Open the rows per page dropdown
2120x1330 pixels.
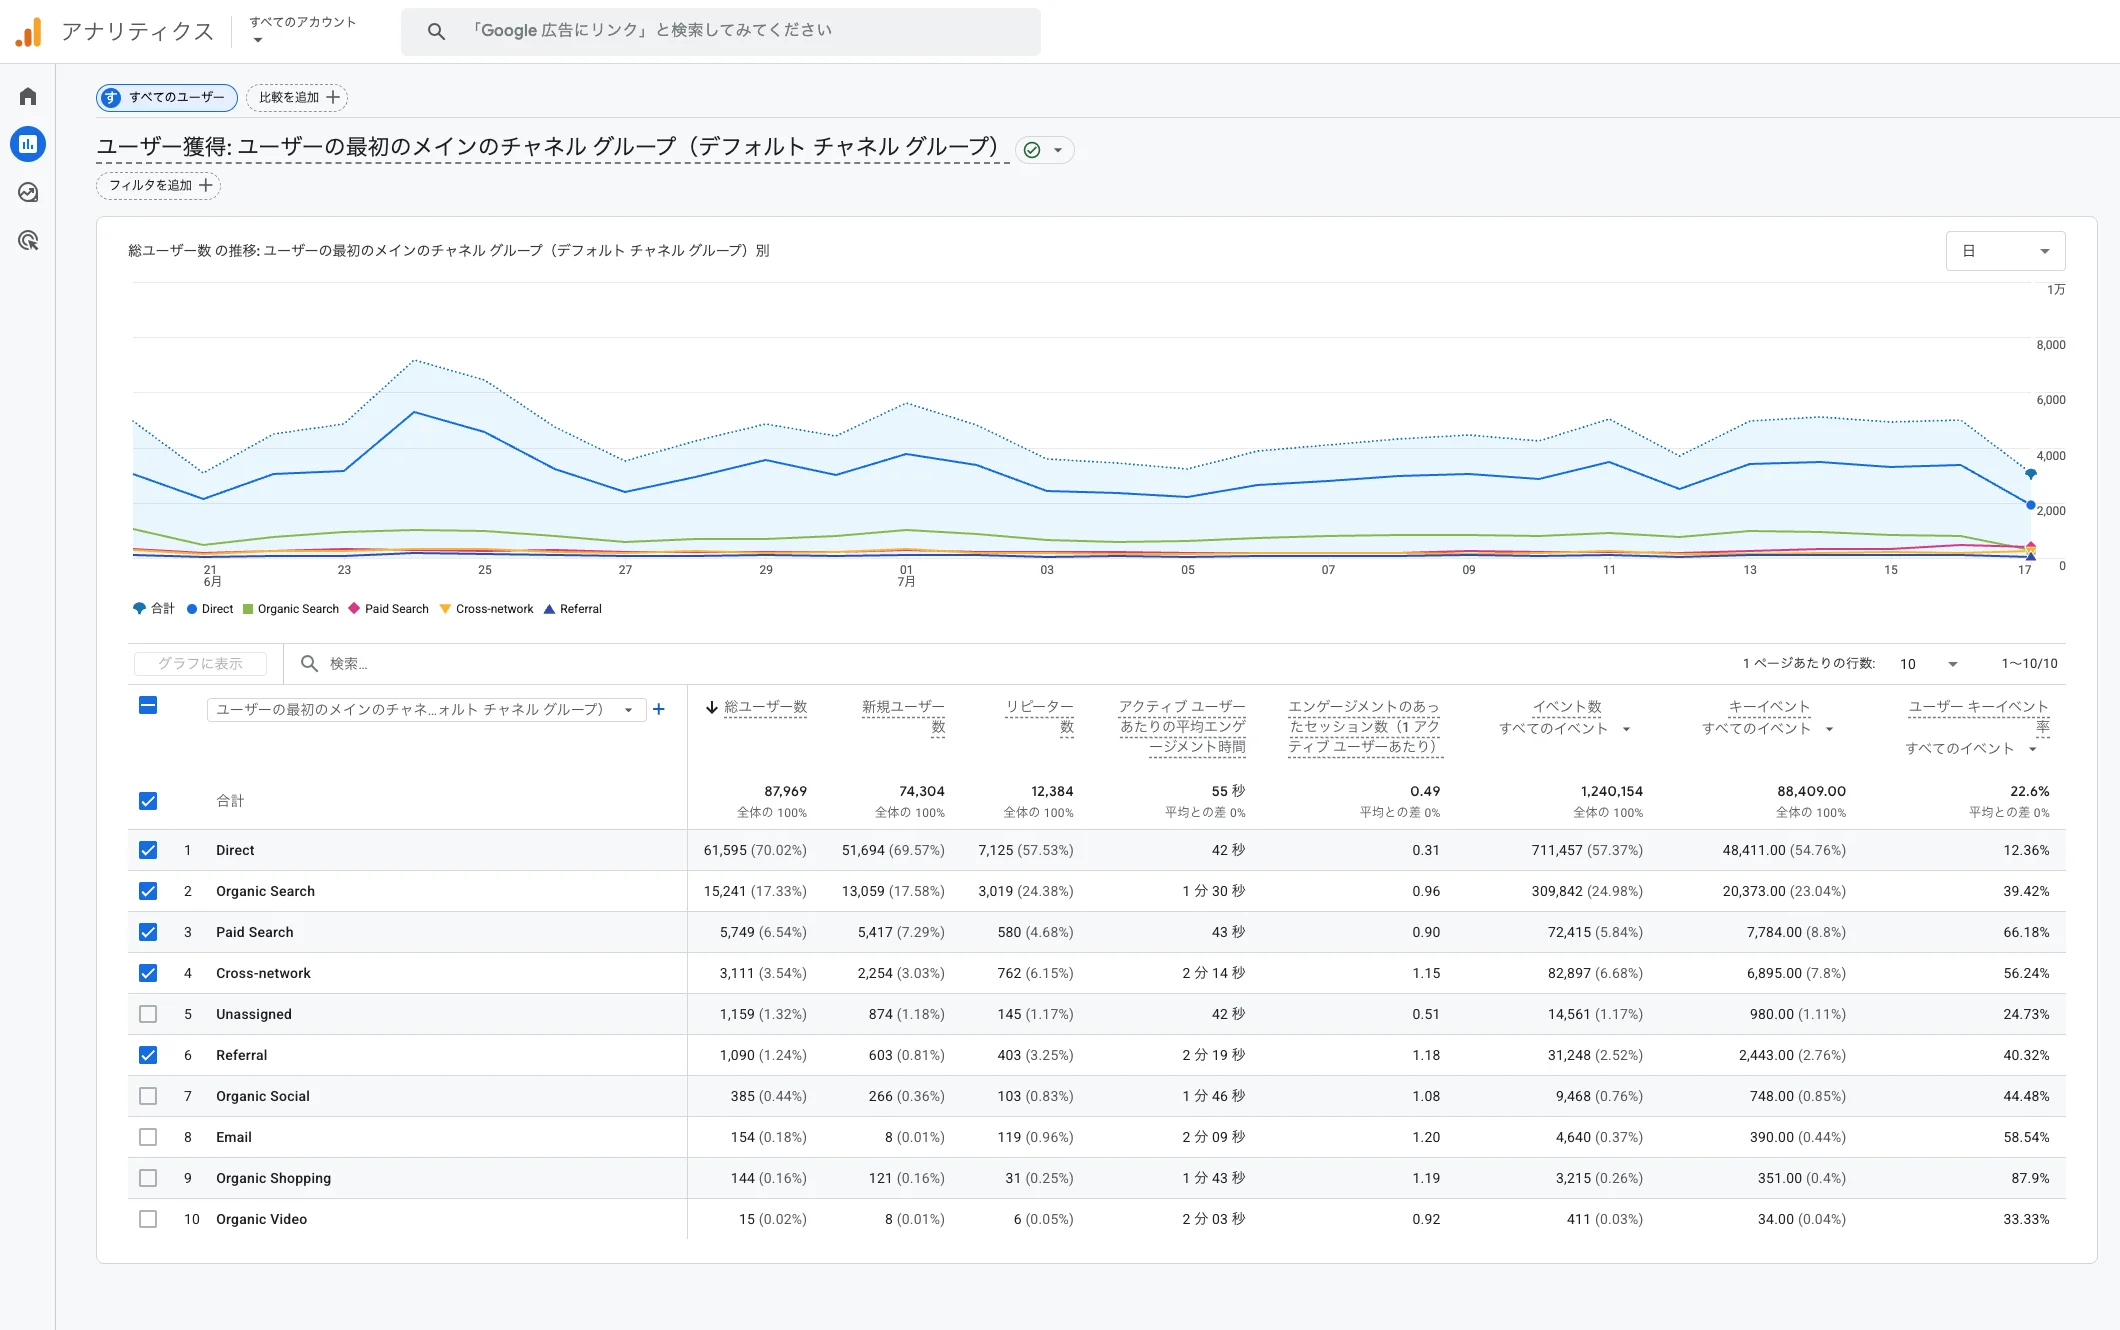1928,664
